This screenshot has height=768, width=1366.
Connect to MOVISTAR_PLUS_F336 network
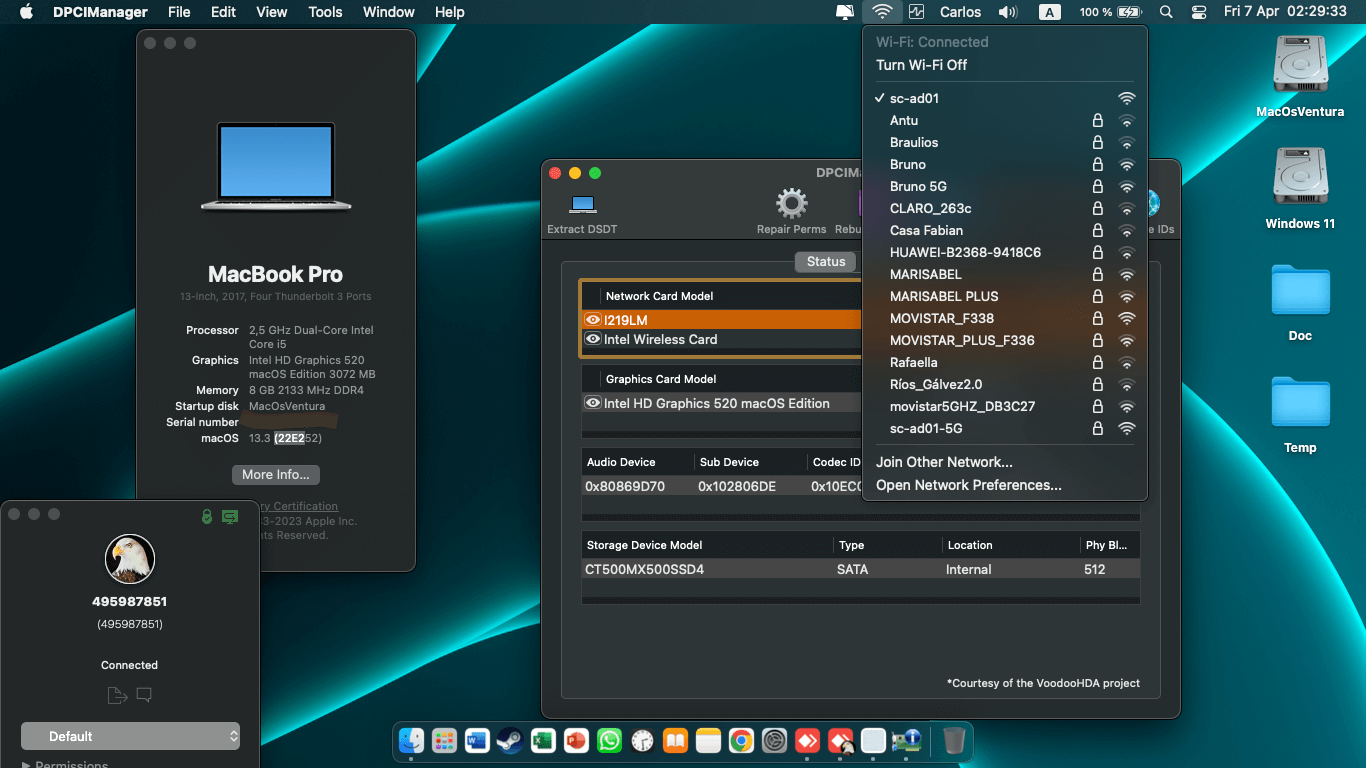click(x=1005, y=340)
